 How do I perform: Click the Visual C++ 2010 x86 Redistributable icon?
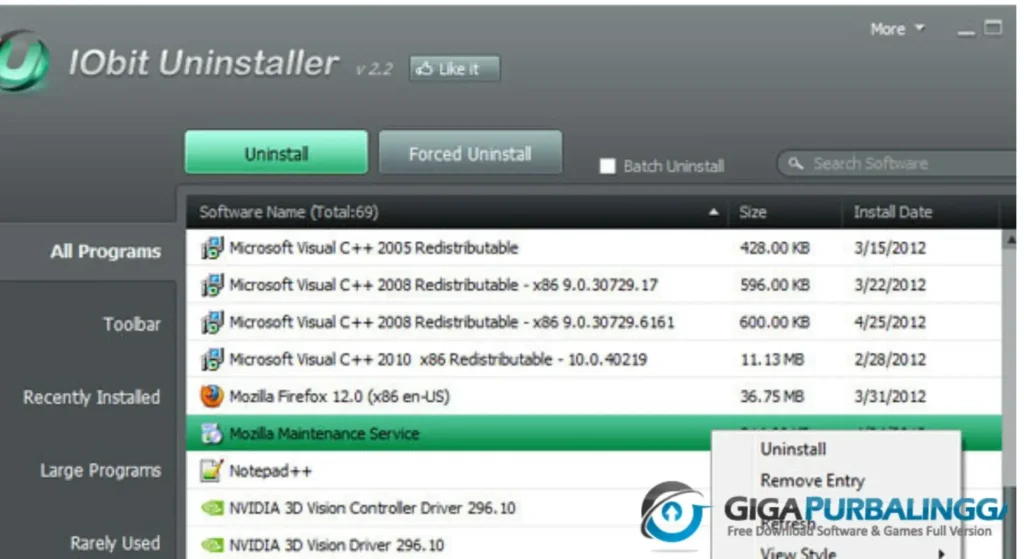[x=212, y=360]
